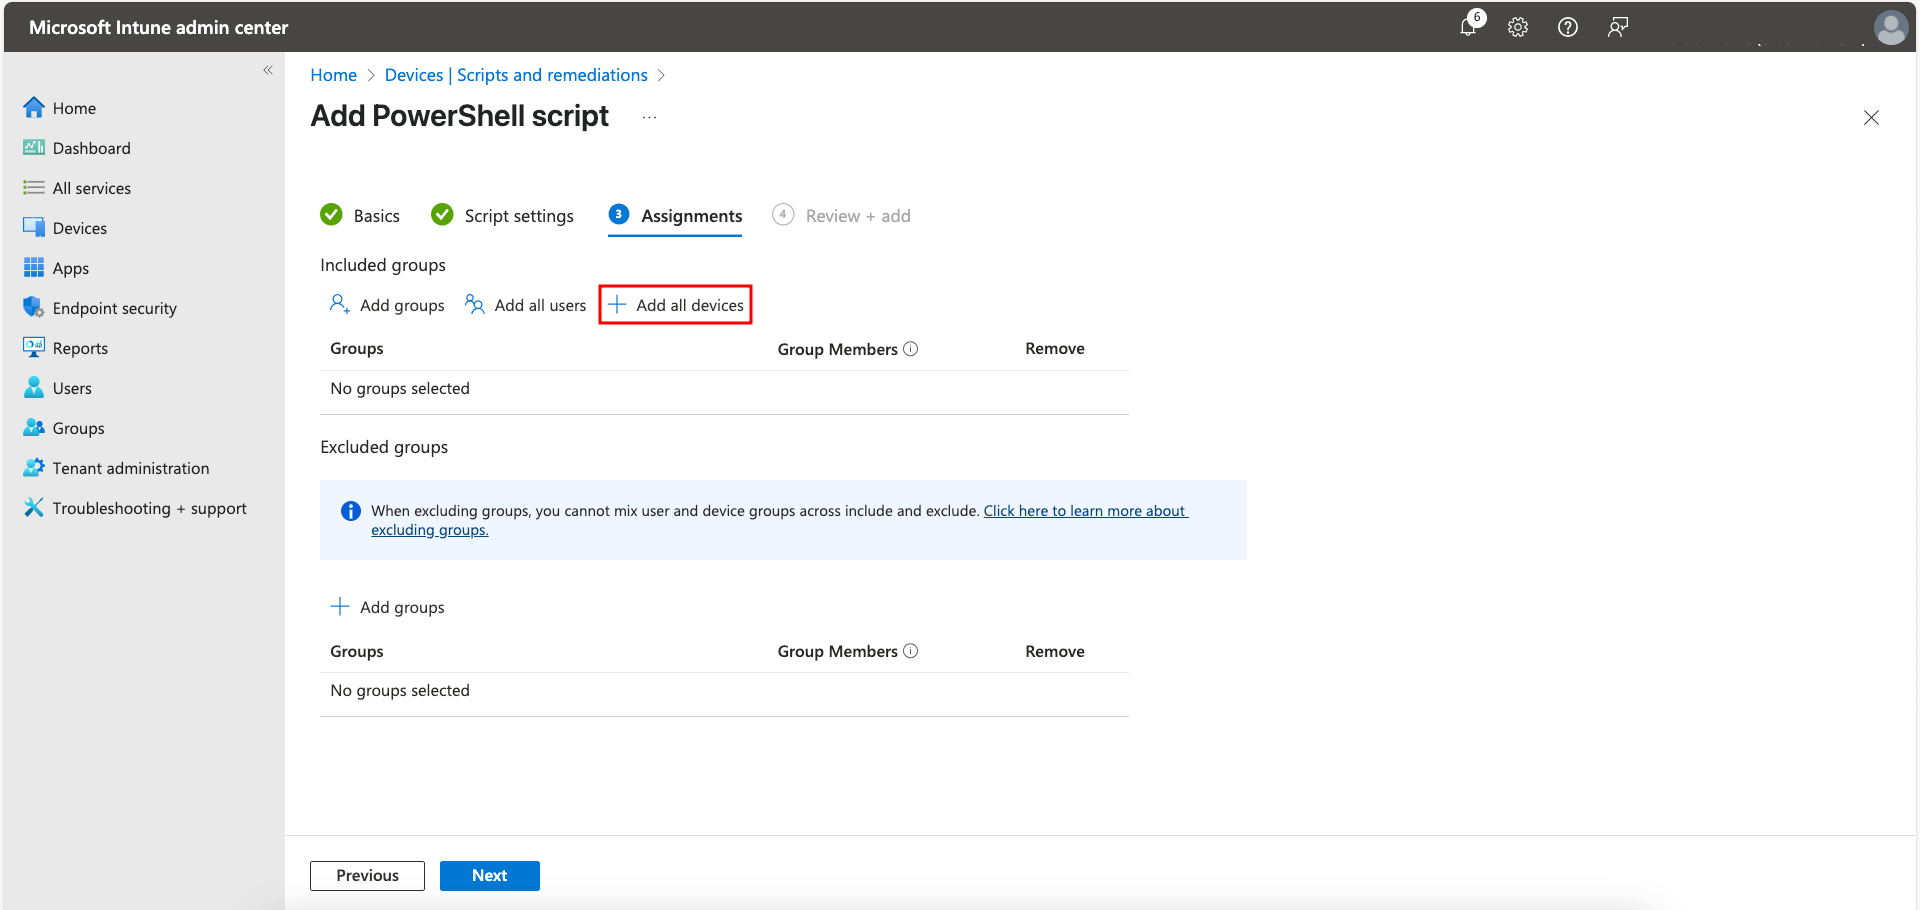Open the feedback icon in header
This screenshot has height=910, width=1920.
1618,27
